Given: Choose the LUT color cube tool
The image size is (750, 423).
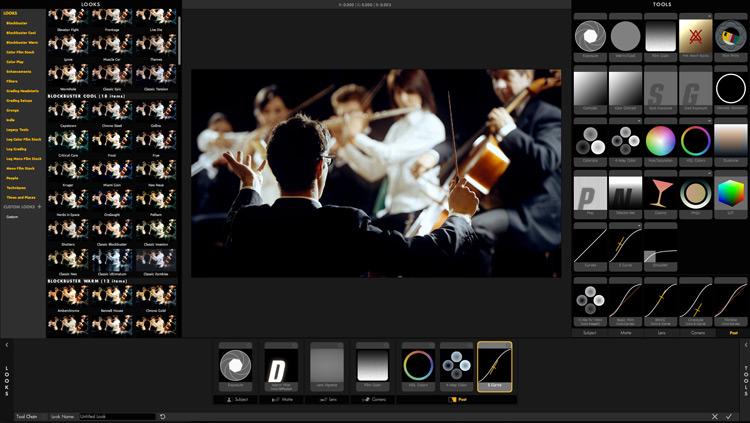Looking at the screenshot, I should 730,194.
